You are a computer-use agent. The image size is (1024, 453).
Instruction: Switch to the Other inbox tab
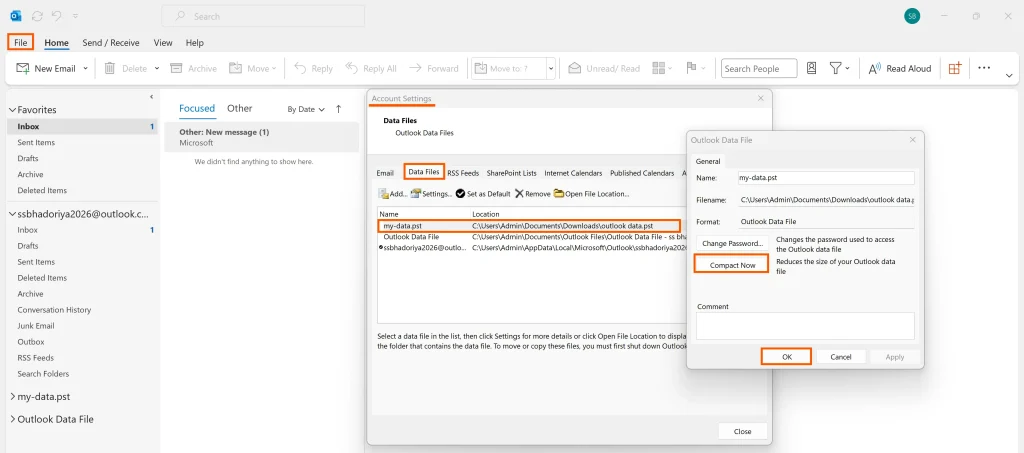pyautogui.click(x=240, y=108)
